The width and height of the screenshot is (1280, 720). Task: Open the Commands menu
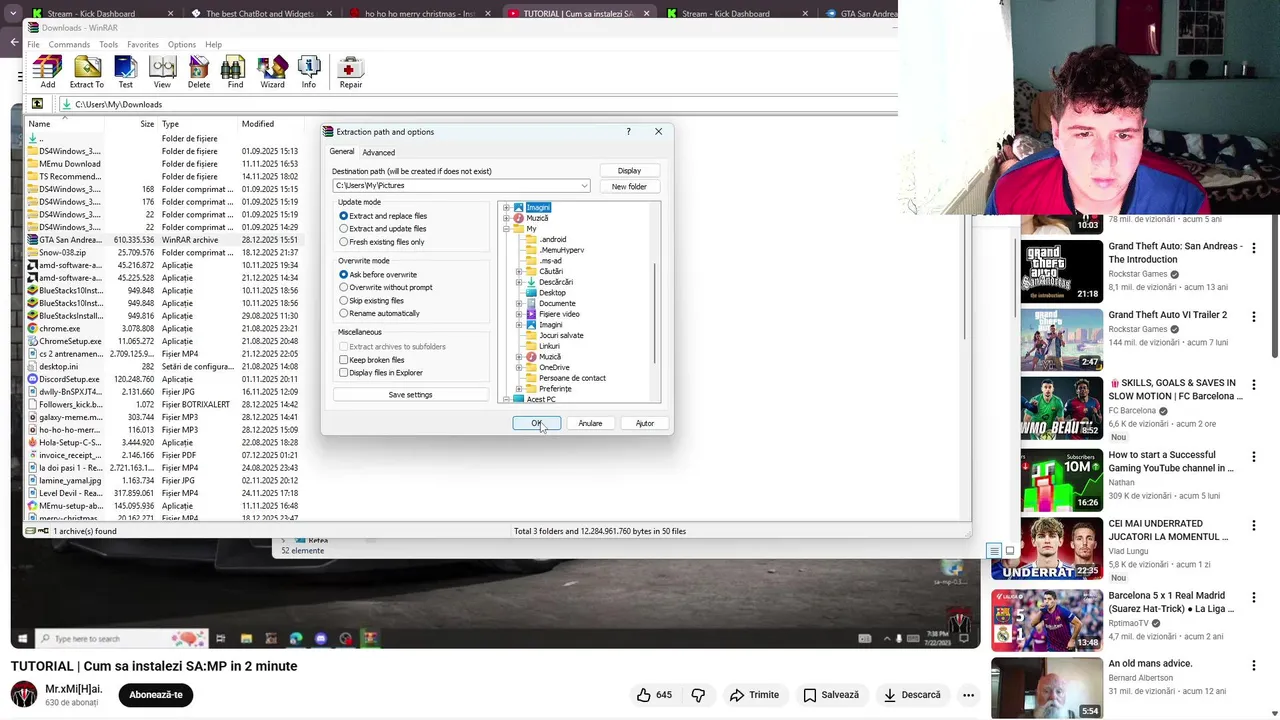(x=69, y=45)
